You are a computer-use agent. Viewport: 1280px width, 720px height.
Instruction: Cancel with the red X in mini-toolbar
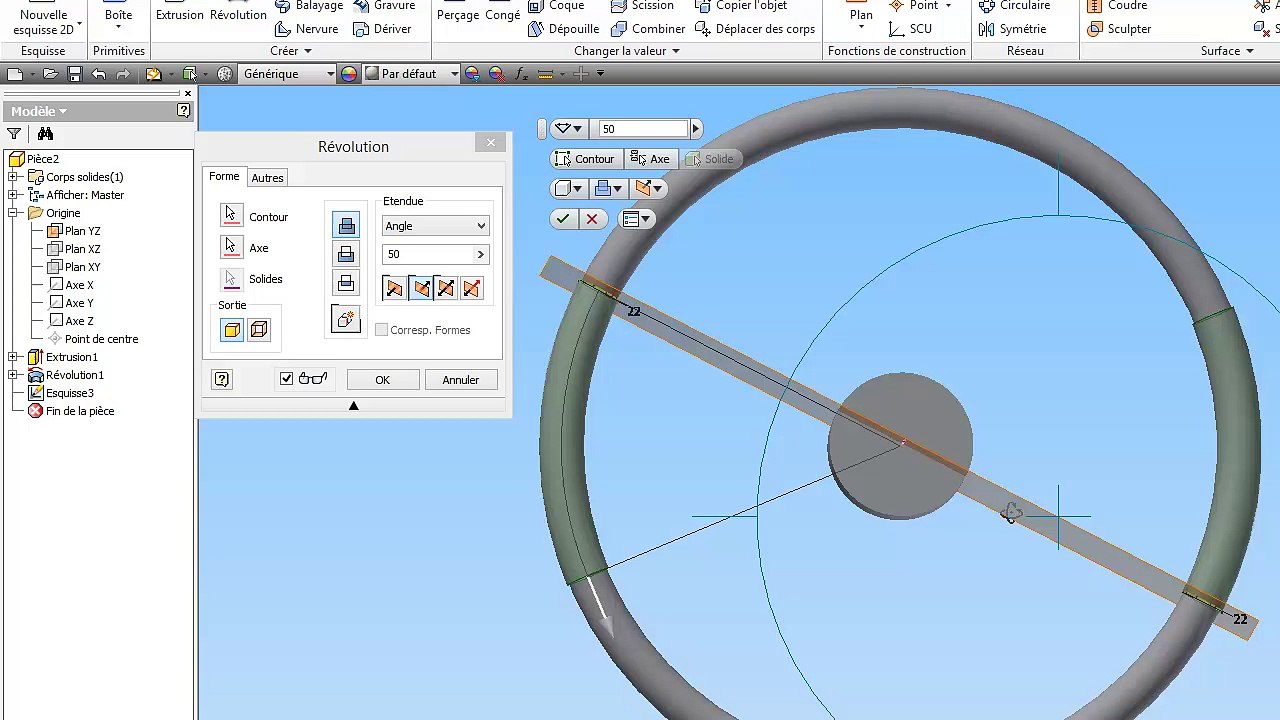tap(592, 219)
